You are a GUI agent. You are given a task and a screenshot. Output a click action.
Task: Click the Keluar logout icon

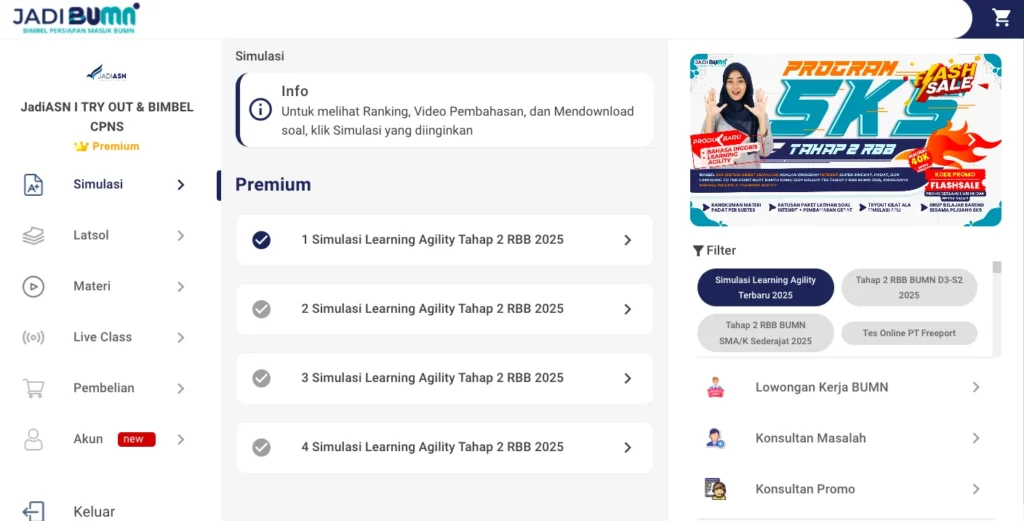pyautogui.click(x=33, y=511)
